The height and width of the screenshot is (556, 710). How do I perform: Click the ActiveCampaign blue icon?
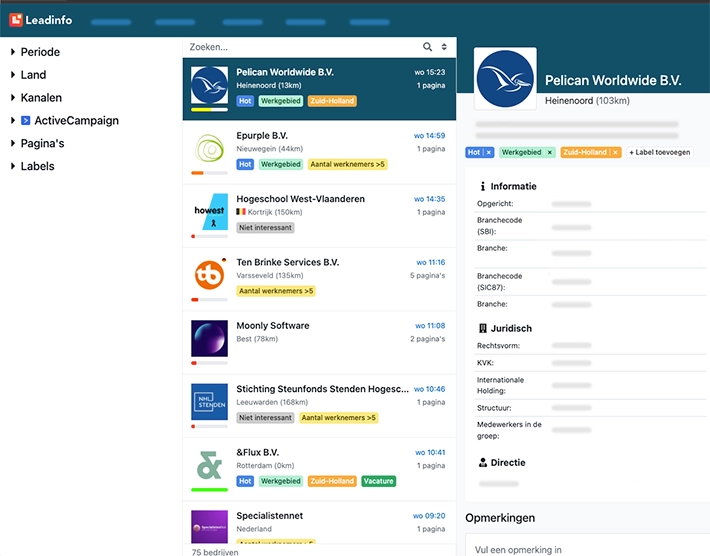(x=26, y=120)
